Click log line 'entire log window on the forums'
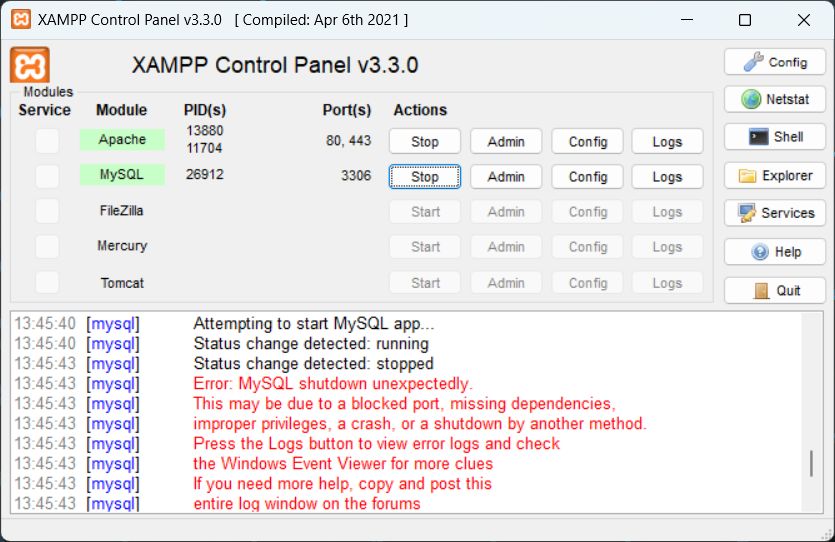835x542 pixels. 307,503
